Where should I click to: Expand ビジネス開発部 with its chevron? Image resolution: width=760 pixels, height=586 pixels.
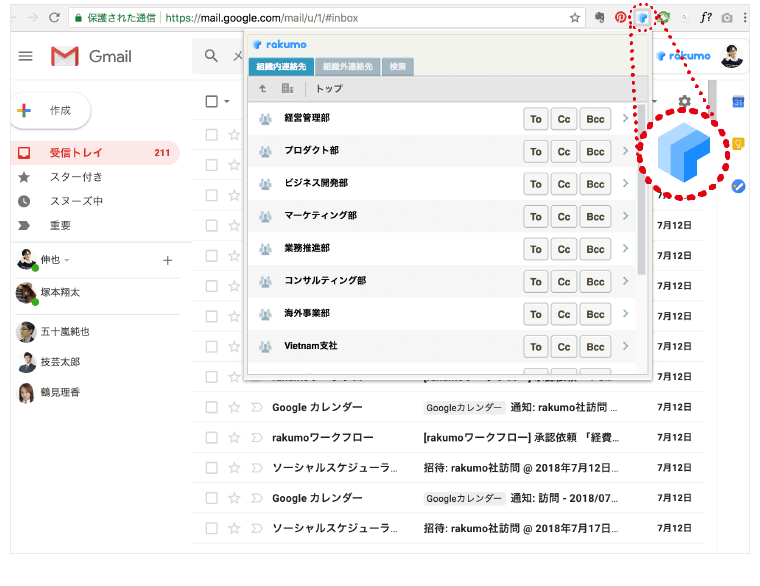tap(625, 183)
